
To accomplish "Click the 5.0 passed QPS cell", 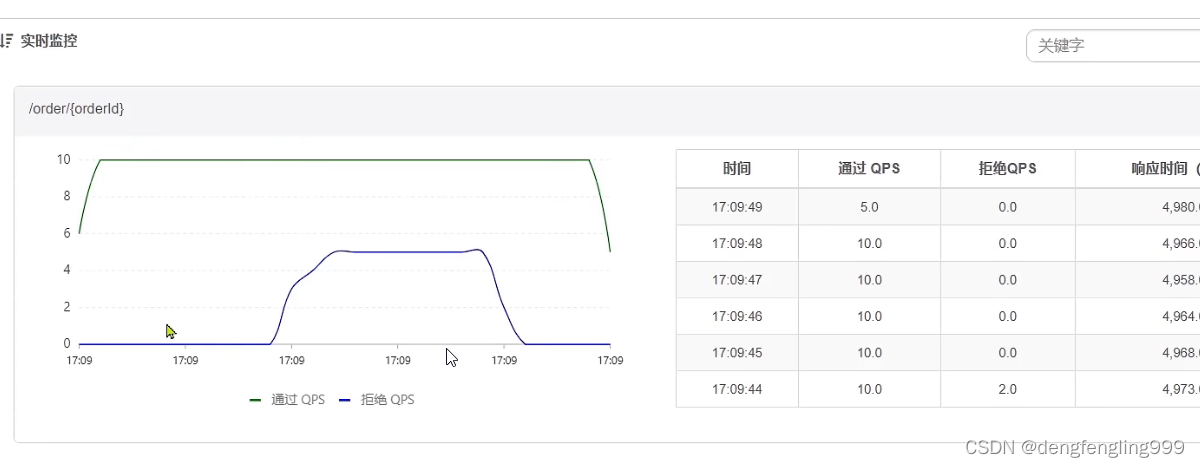I will 869,207.
